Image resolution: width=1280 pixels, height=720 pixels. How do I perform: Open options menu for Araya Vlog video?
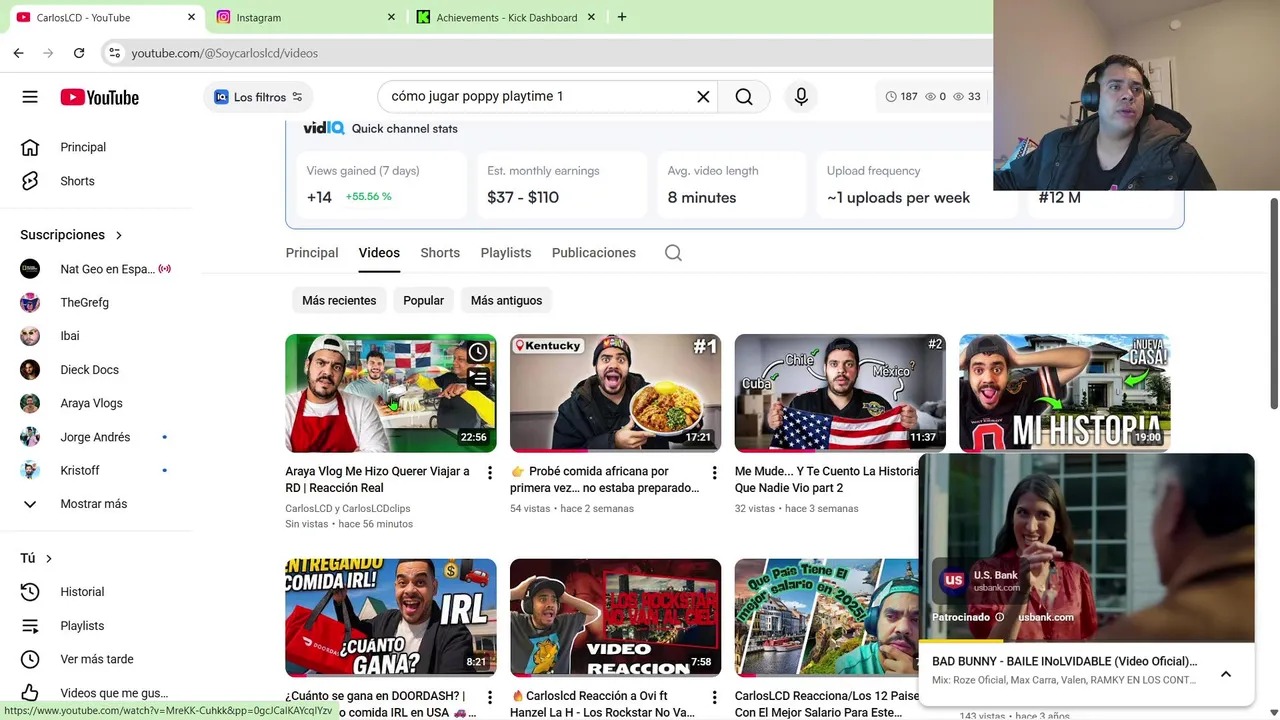(490, 472)
